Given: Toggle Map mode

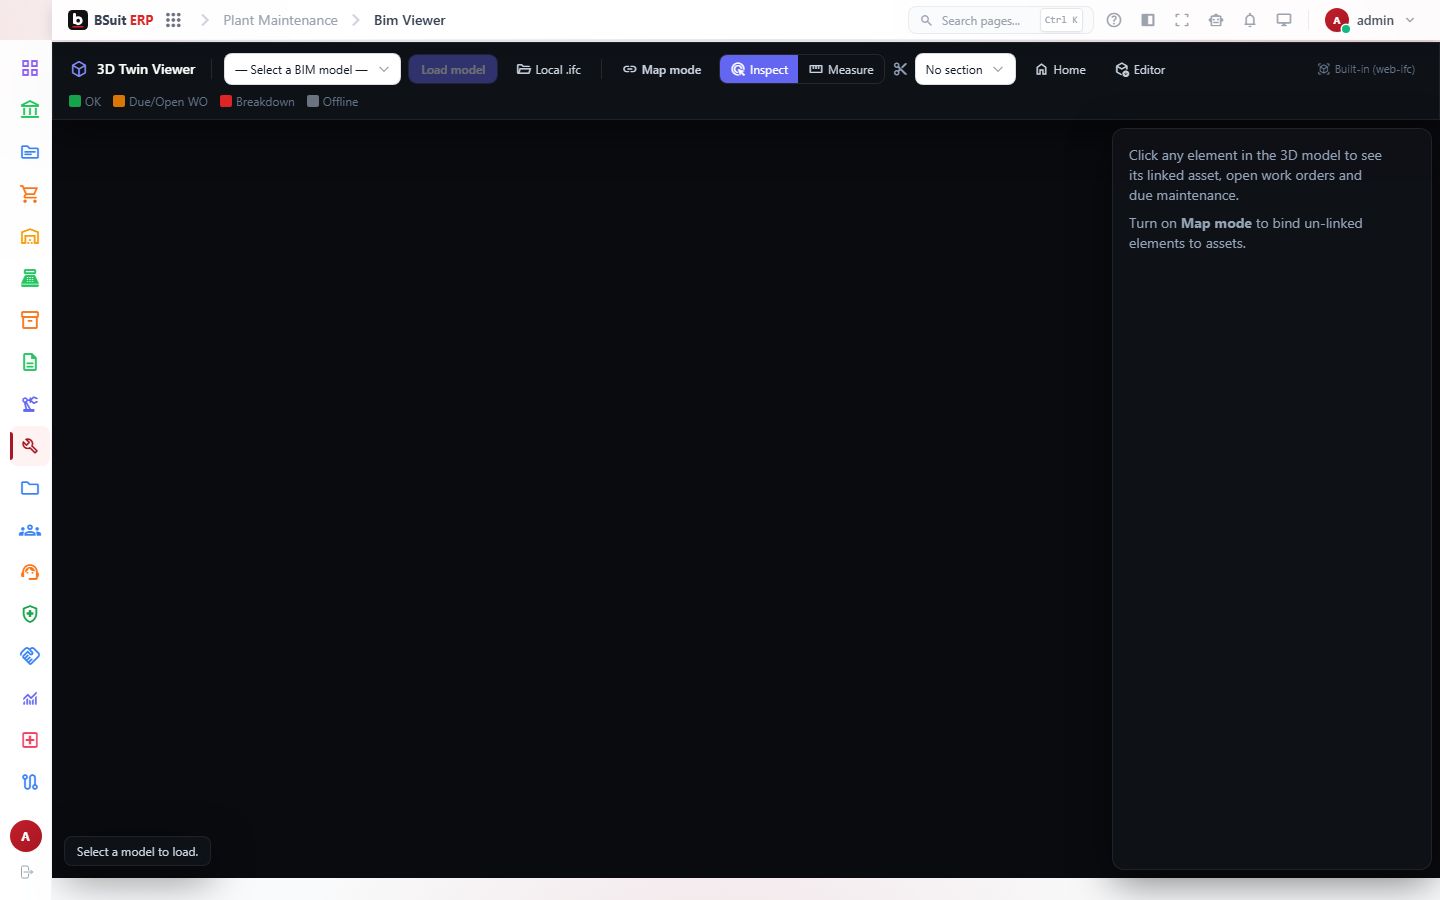Looking at the screenshot, I should coord(662,69).
